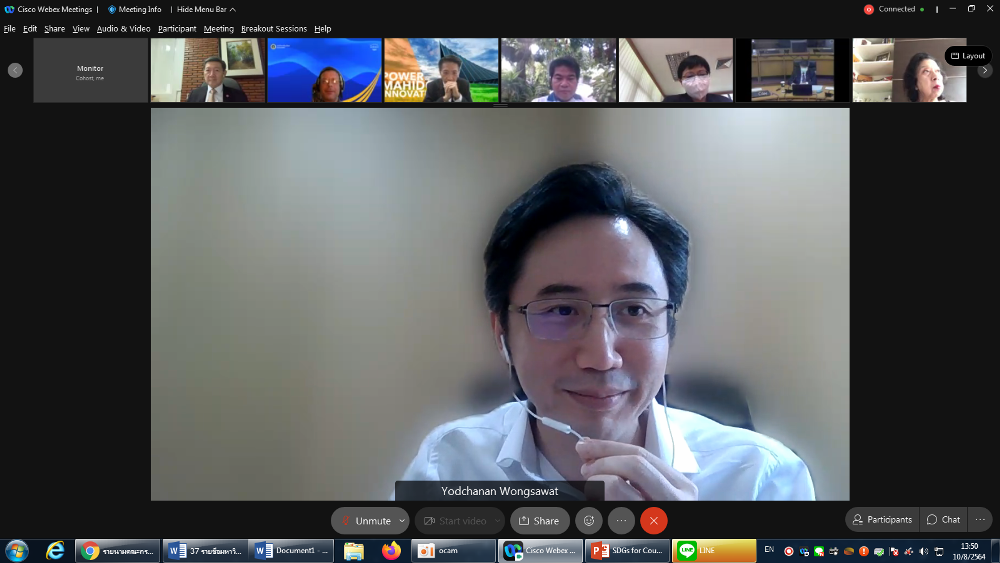Image resolution: width=1000 pixels, height=563 pixels.
Task: Open LINE app in the taskbar
Action: coord(714,551)
